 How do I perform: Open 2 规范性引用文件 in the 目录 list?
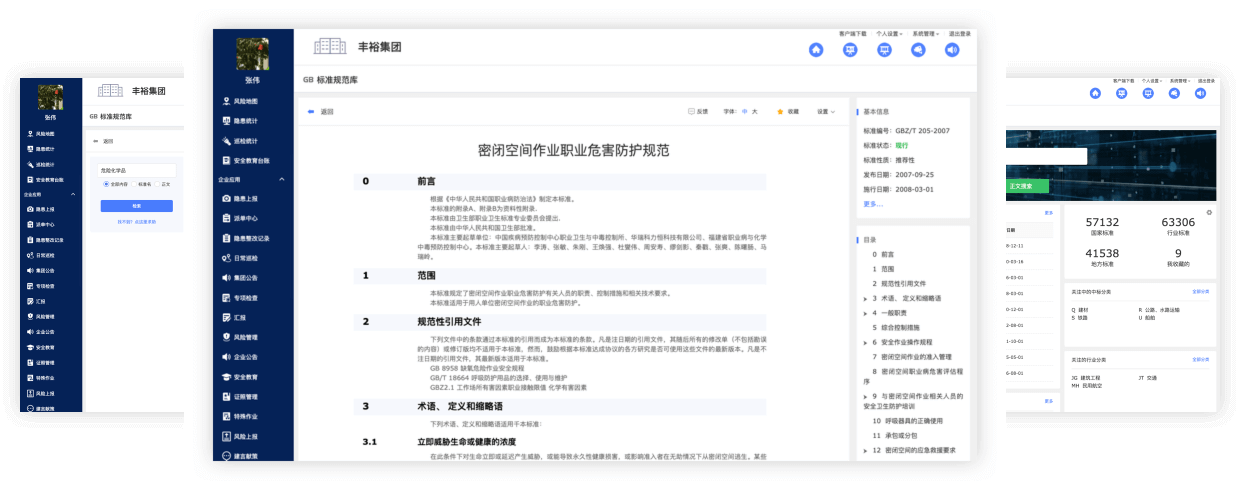[x=899, y=284]
